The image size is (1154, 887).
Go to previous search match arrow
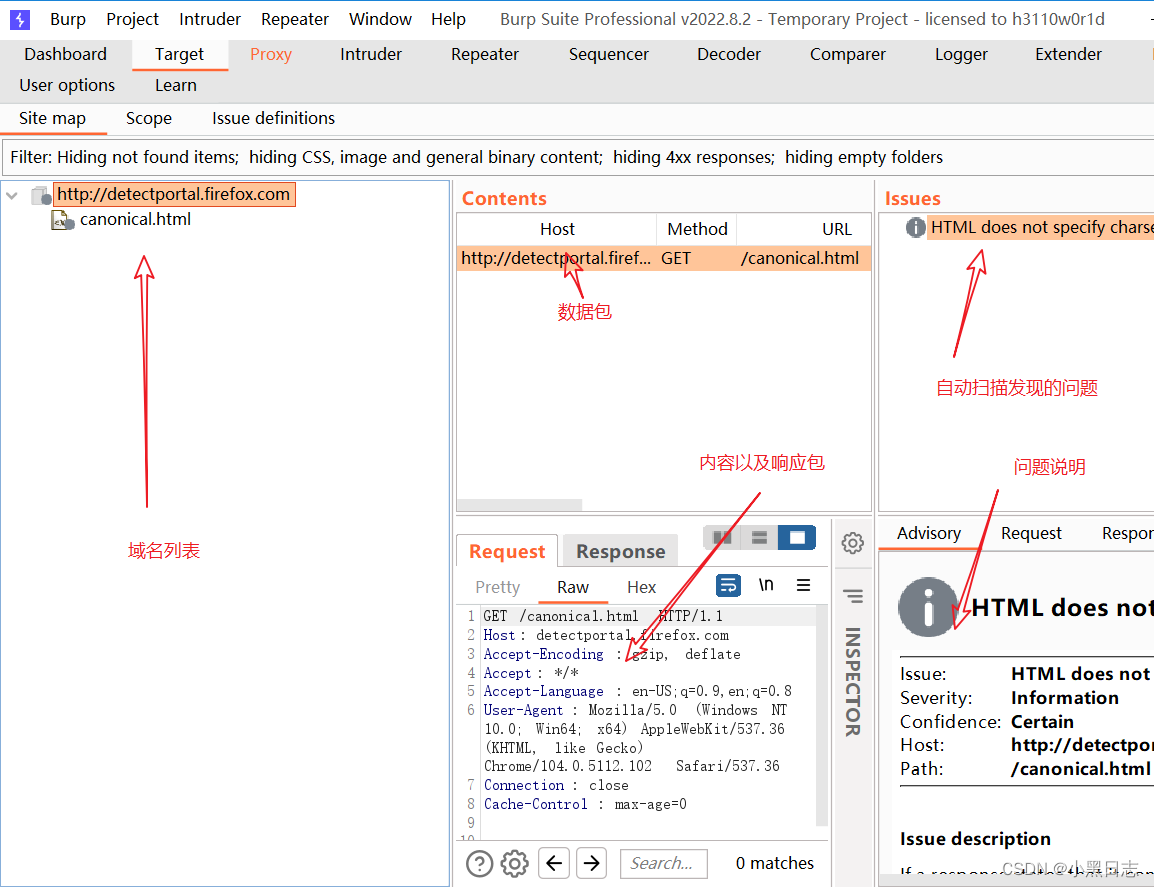554,863
